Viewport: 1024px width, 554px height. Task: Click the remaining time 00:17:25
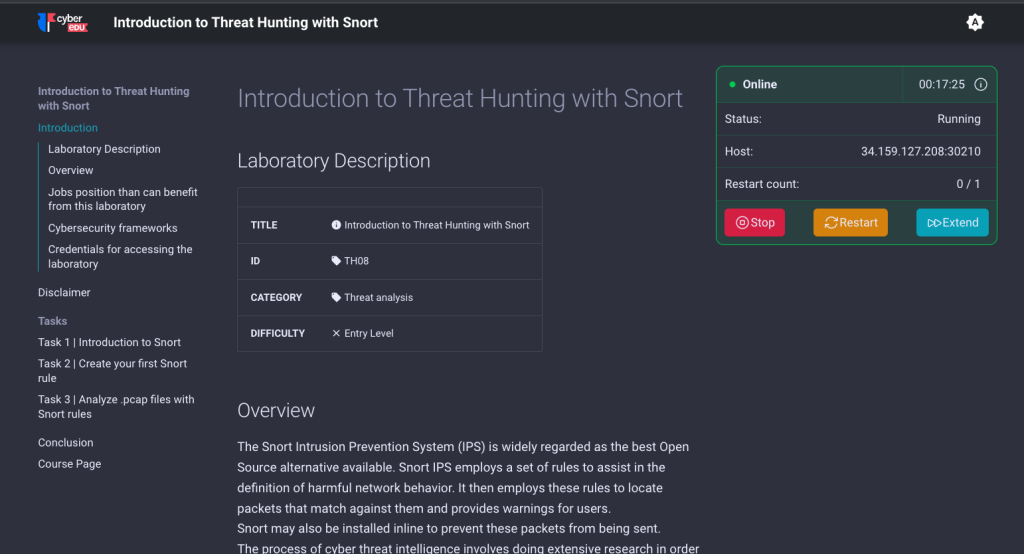(x=941, y=84)
